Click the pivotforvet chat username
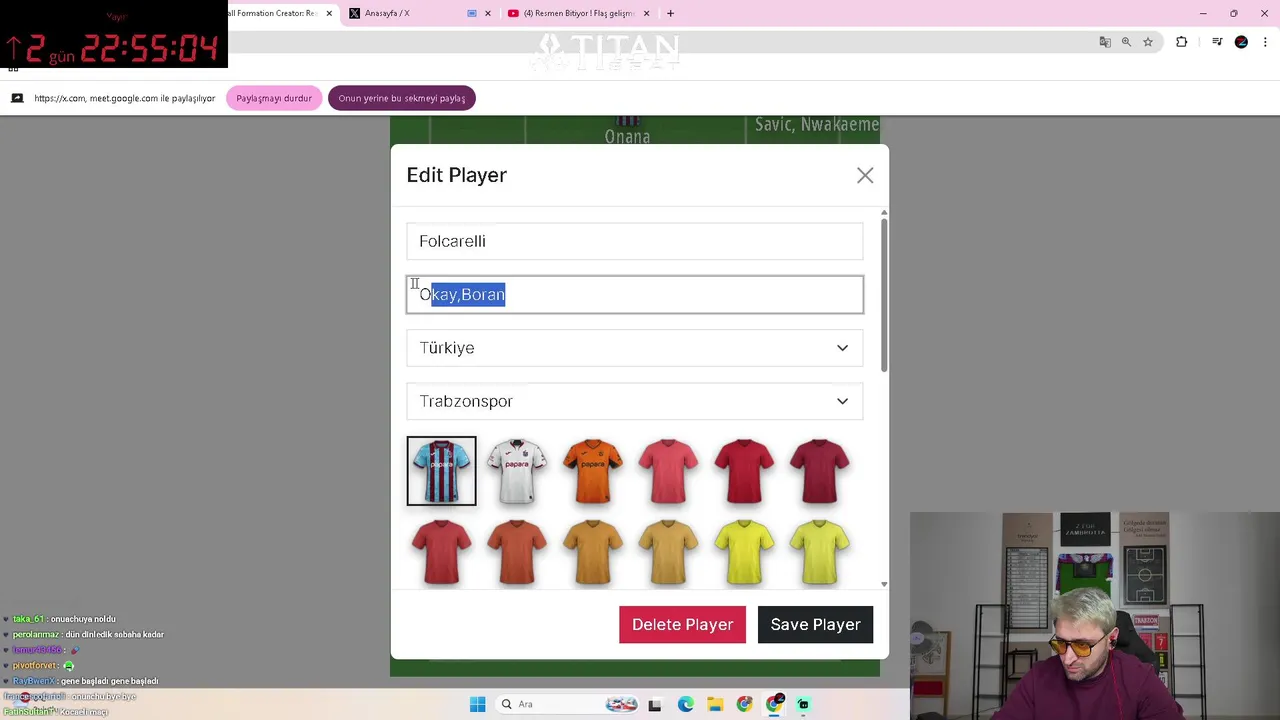 [x=34, y=665]
